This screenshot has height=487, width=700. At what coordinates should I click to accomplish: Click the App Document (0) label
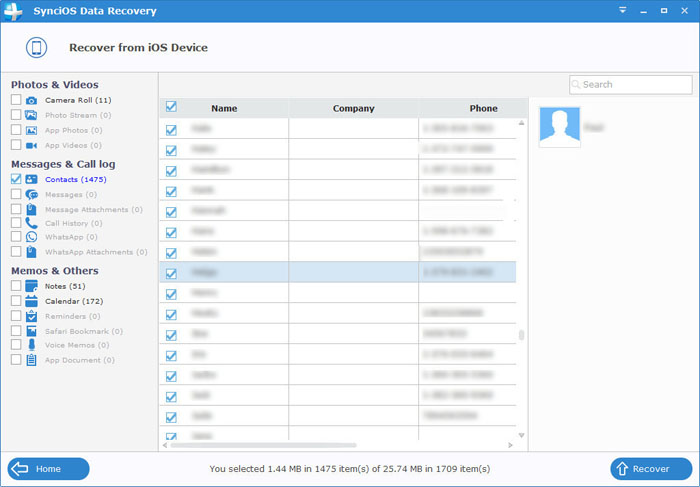tap(80, 360)
